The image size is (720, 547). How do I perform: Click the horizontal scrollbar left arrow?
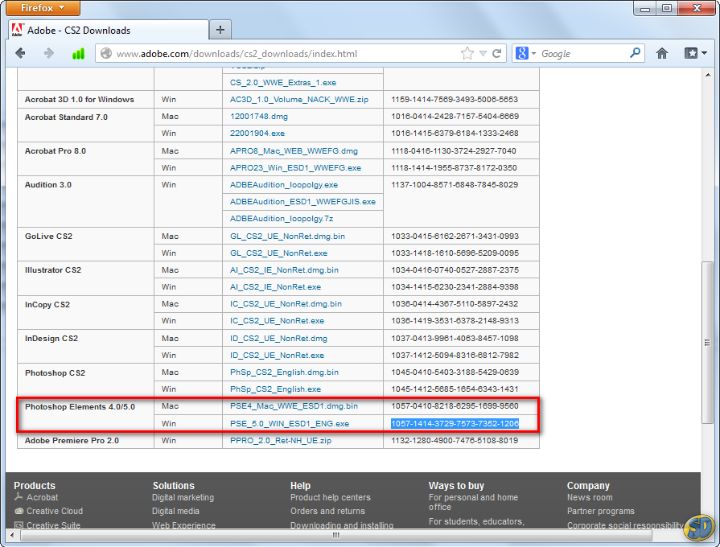coord(12,536)
